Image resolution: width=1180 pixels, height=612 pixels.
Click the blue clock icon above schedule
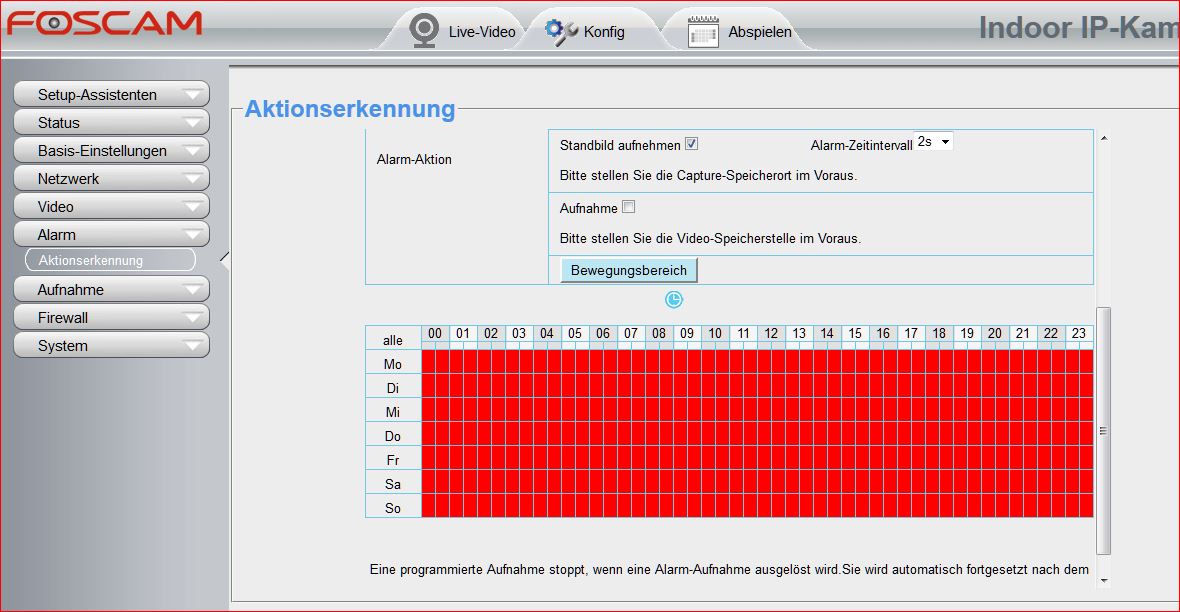[674, 300]
